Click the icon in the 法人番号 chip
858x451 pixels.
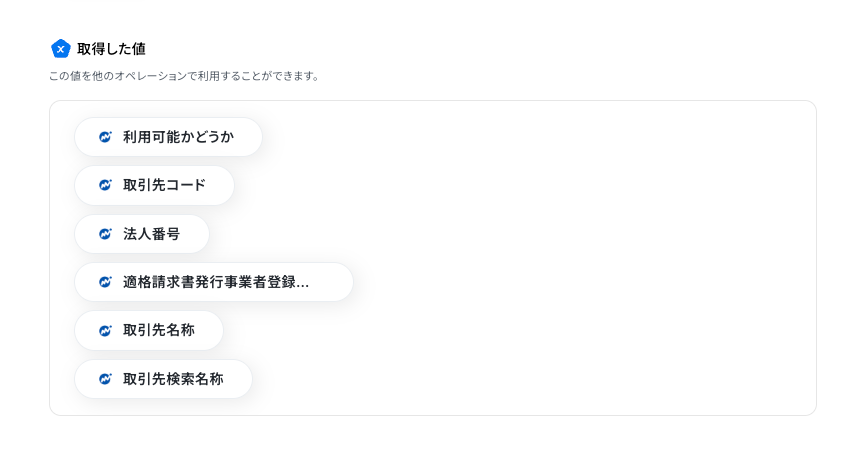point(105,234)
